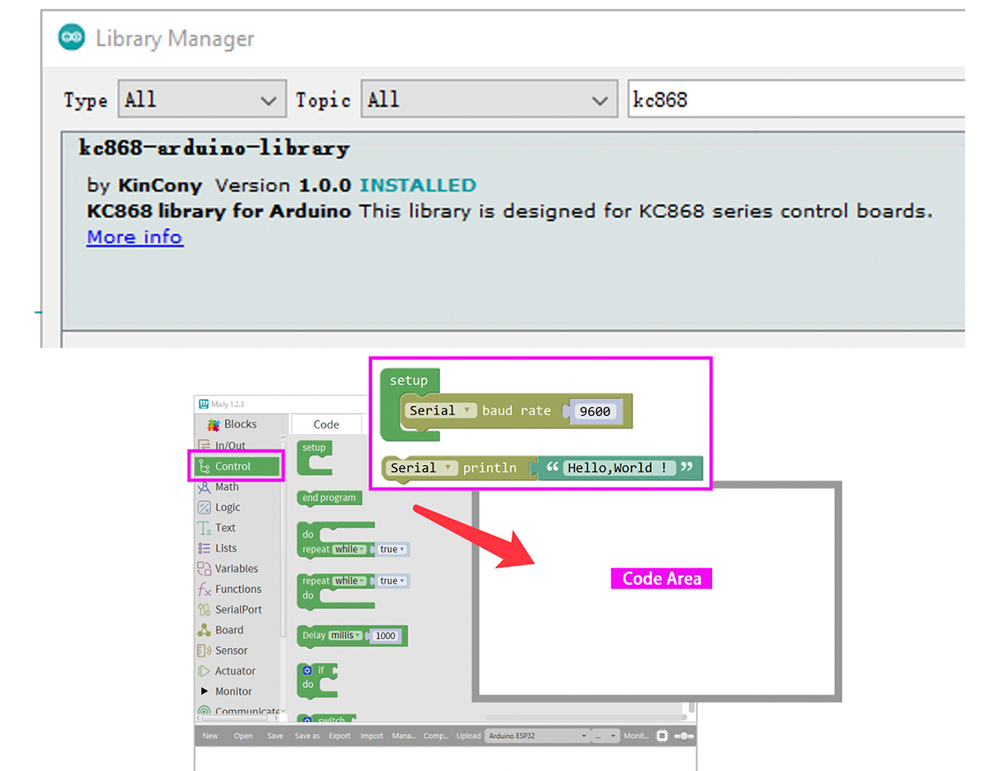Open the Logic block category
This screenshot has height=771, width=1000.
pyautogui.click(x=227, y=507)
